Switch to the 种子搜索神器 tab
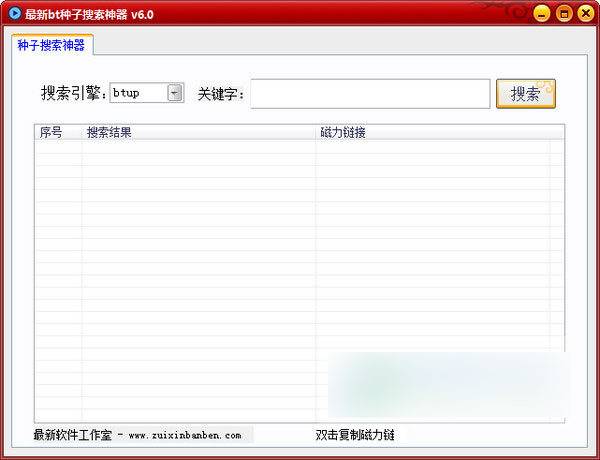The image size is (600, 460). (x=52, y=45)
